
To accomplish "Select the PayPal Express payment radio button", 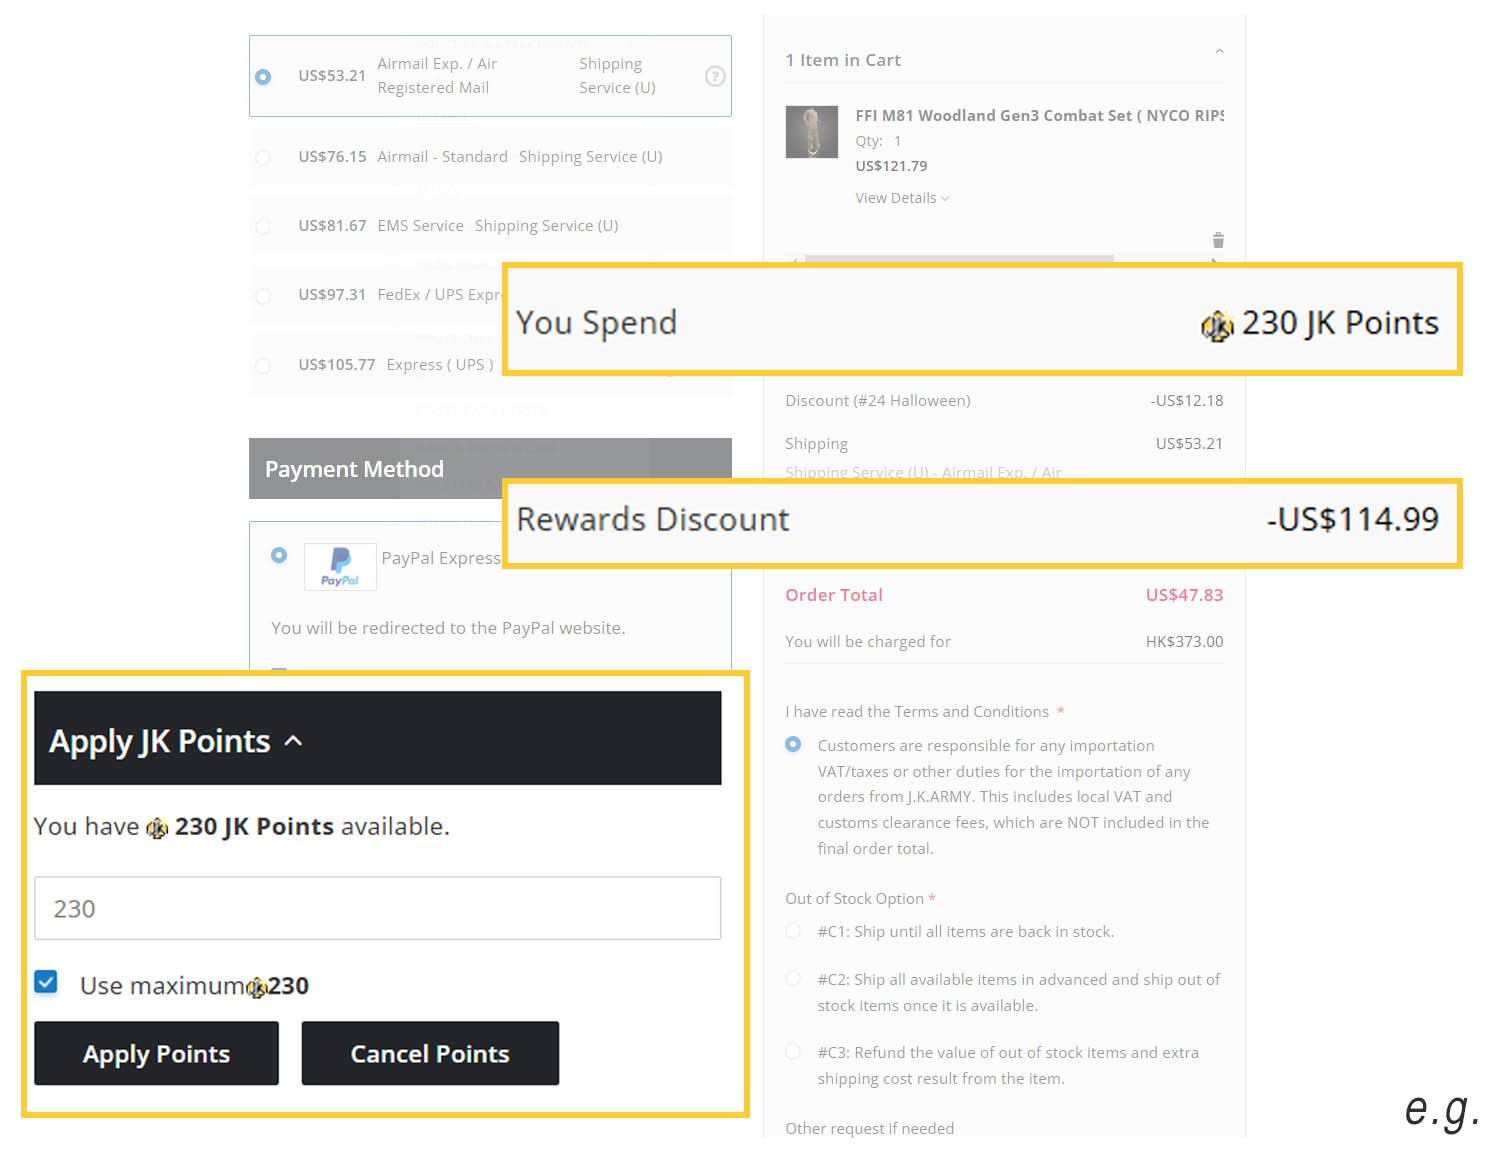I will click(279, 555).
